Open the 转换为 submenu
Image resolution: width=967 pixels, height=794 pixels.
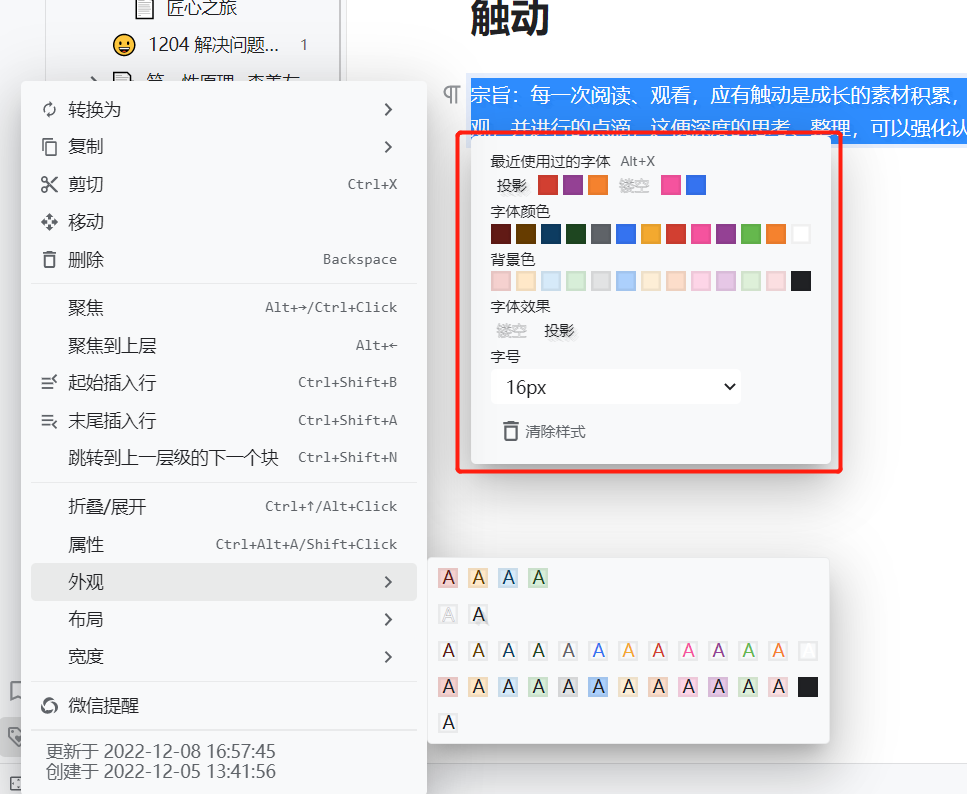[224, 110]
